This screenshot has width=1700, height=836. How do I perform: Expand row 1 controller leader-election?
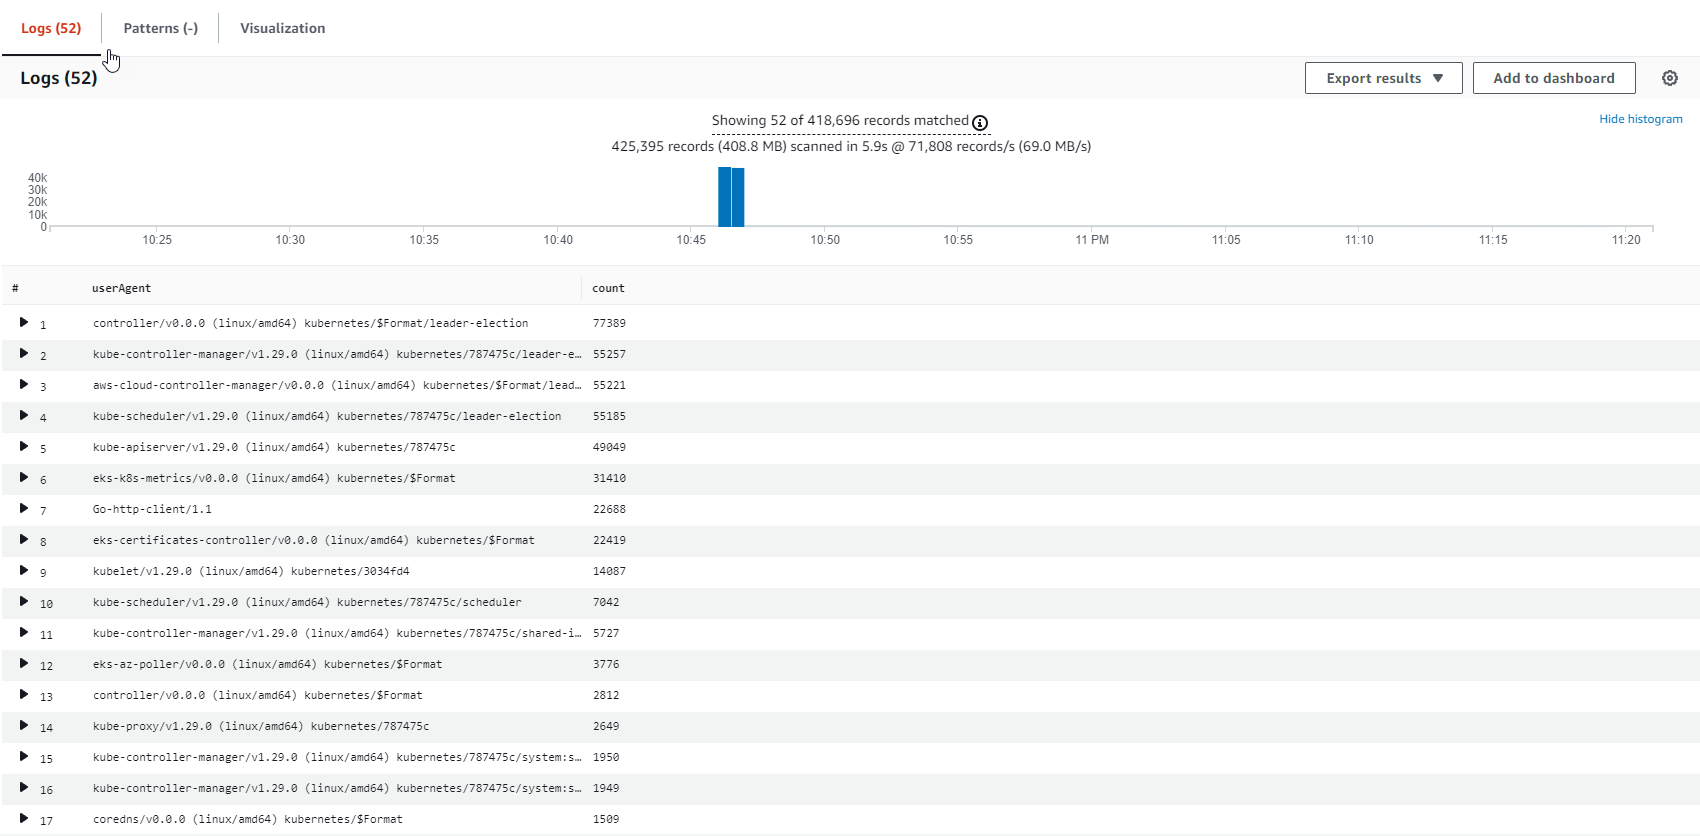24,322
